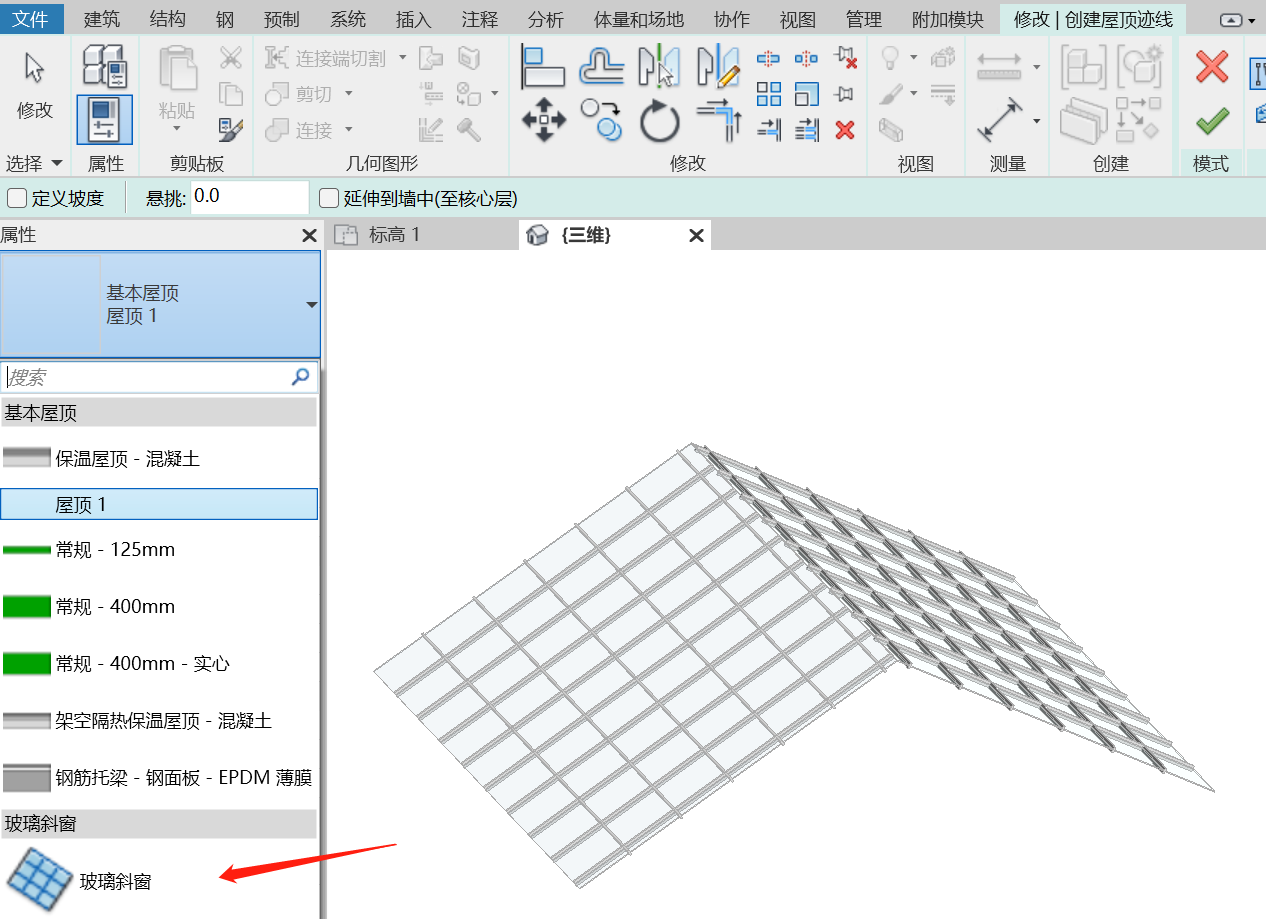Choose 钢筋托梁 - 钢面板 - EPDM 薄膜

[x=160, y=777]
